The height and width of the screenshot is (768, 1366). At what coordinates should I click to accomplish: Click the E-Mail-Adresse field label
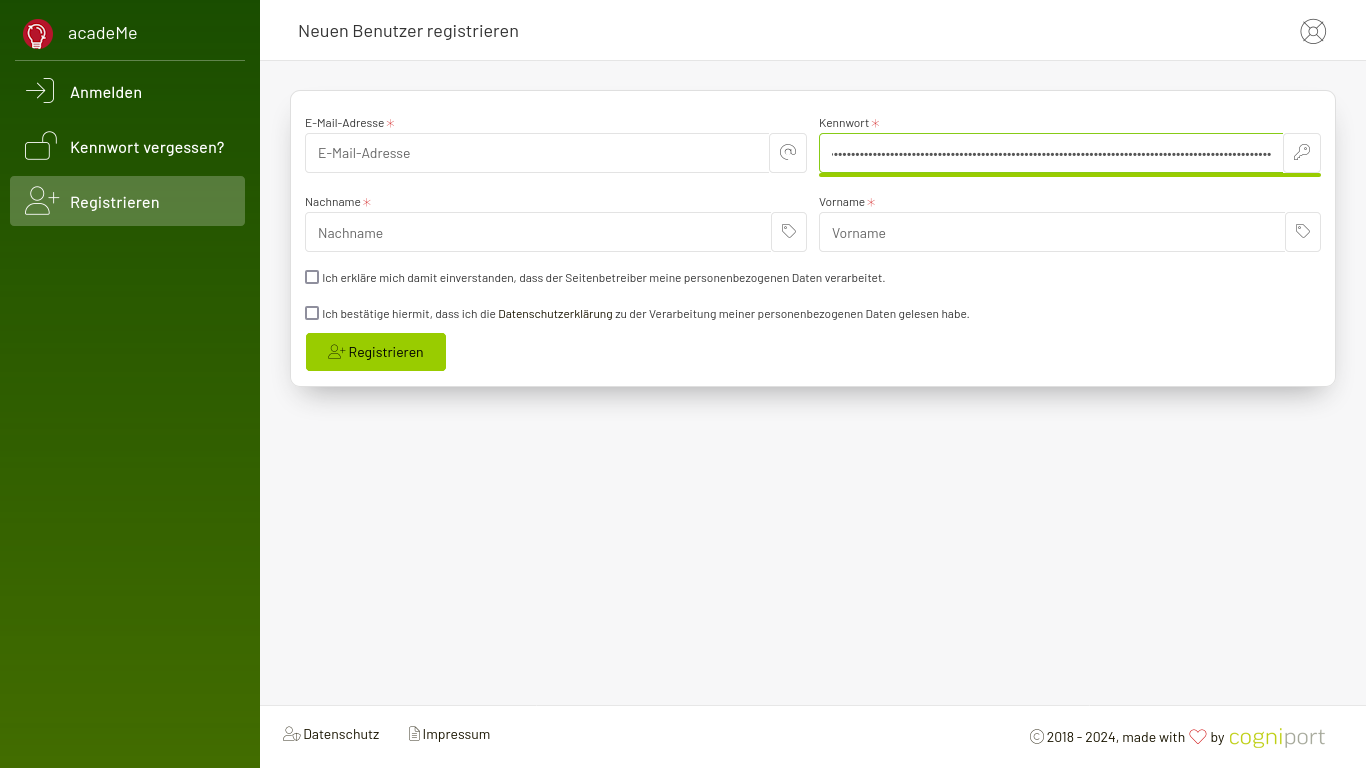click(344, 123)
